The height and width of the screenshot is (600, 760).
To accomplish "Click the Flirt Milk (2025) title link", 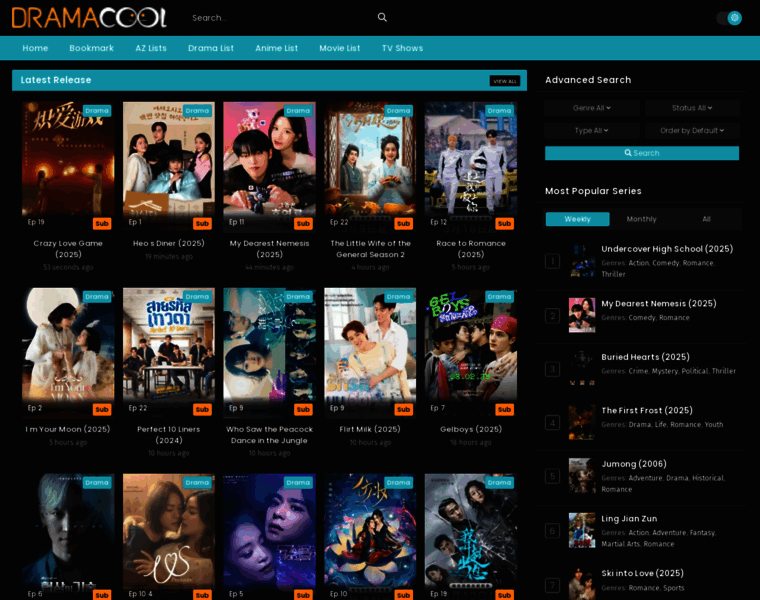I will [x=370, y=429].
